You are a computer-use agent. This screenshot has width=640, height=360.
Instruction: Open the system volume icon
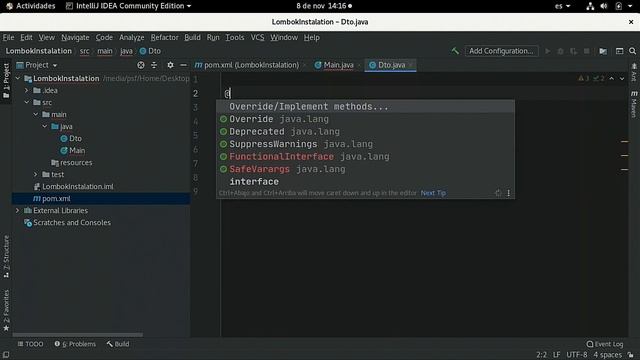604,6
